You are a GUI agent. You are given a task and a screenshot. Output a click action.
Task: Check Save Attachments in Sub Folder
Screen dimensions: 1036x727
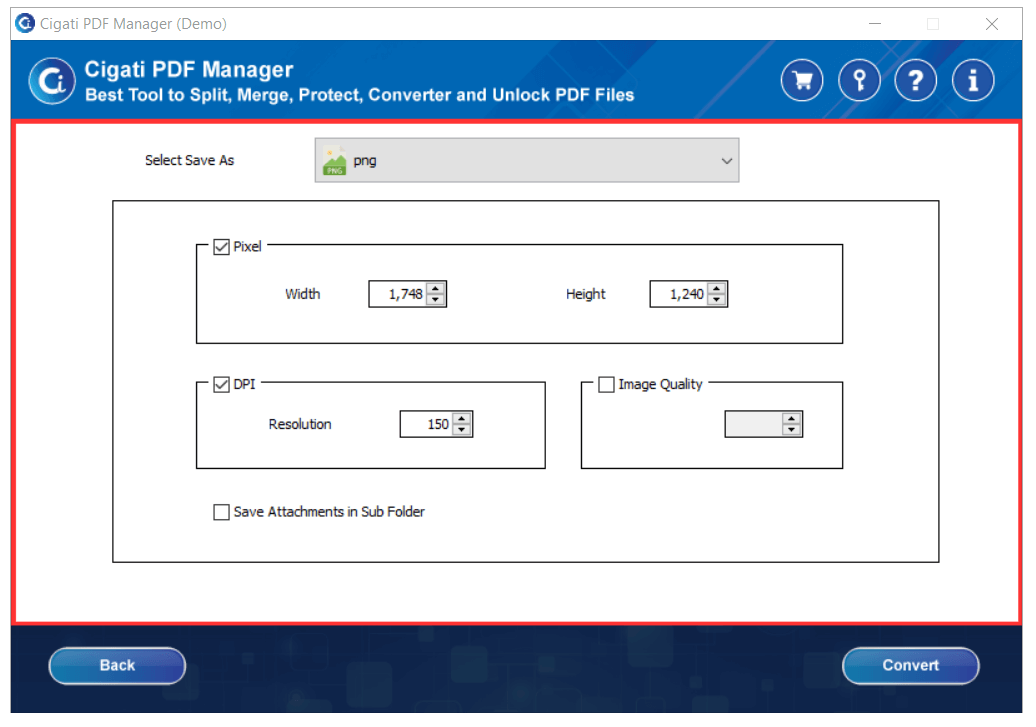click(221, 512)
